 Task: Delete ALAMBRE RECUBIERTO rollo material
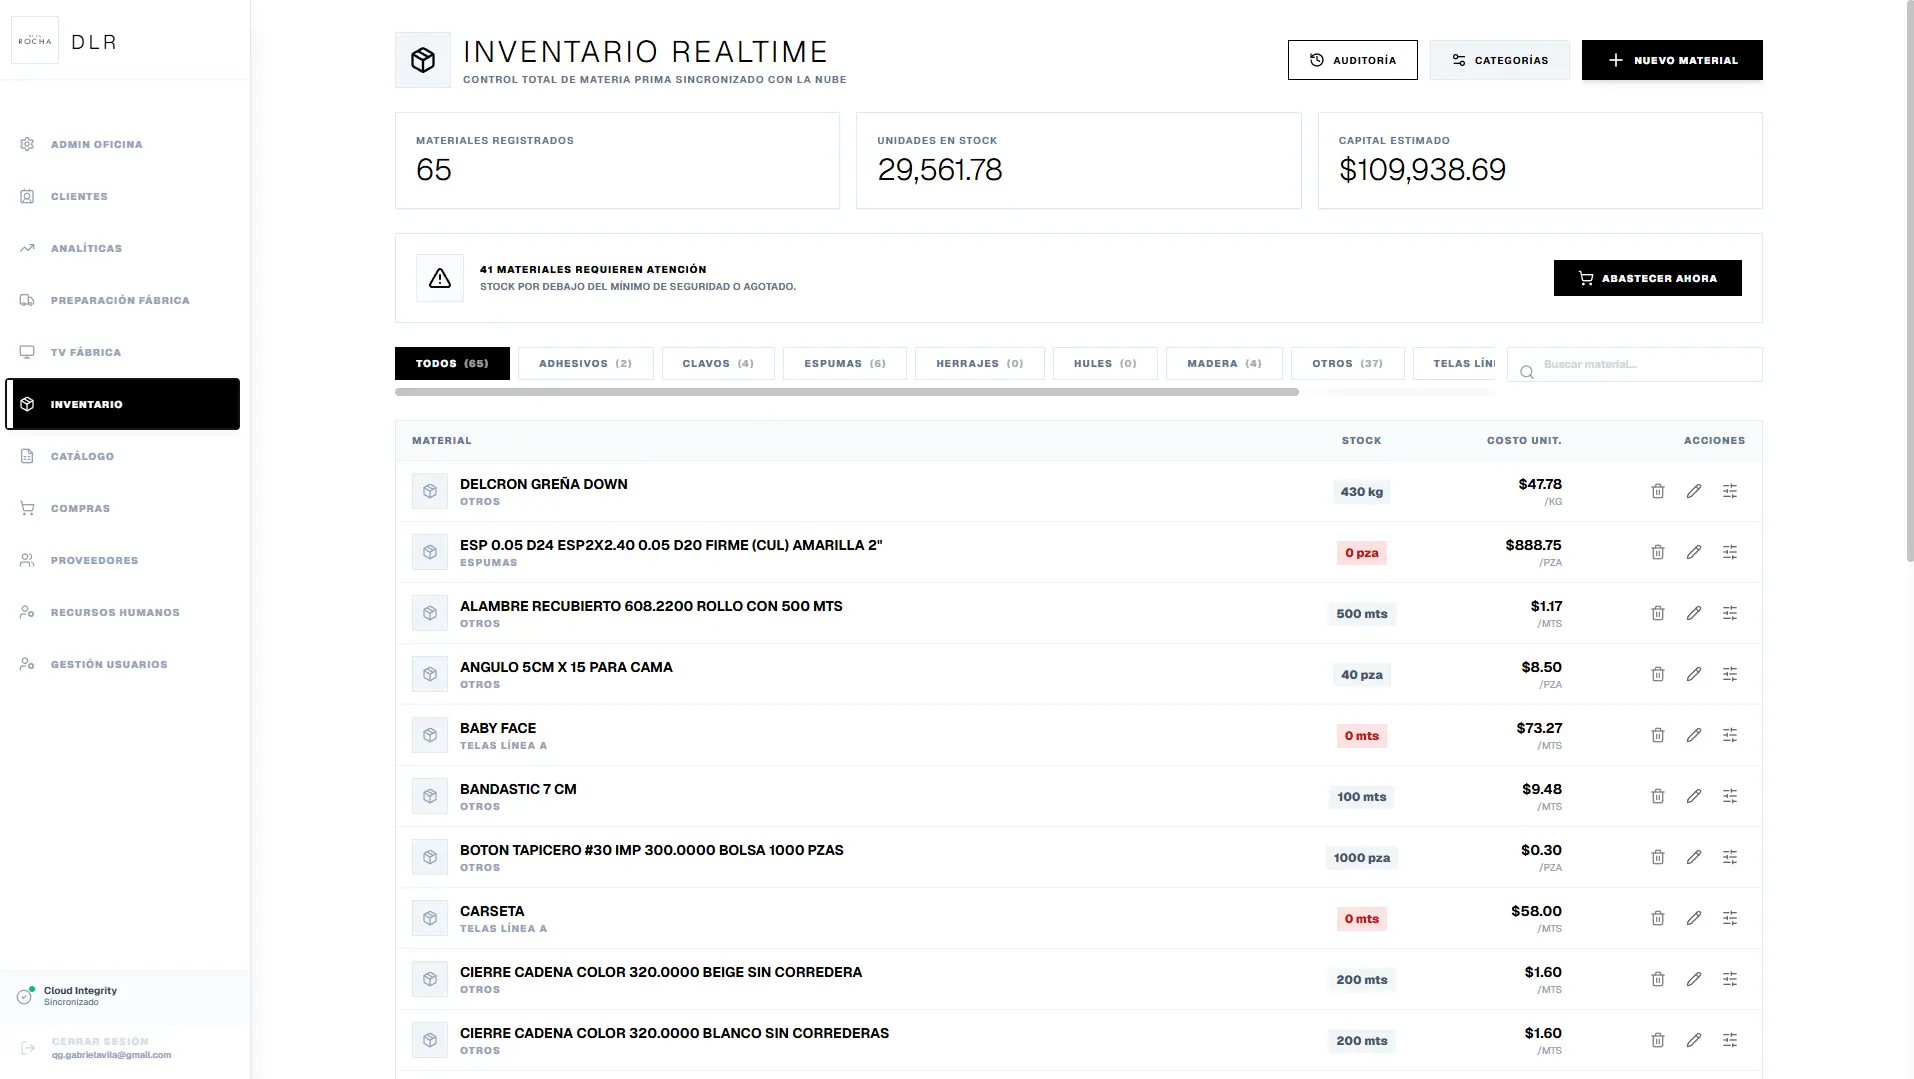(1657, 613)
